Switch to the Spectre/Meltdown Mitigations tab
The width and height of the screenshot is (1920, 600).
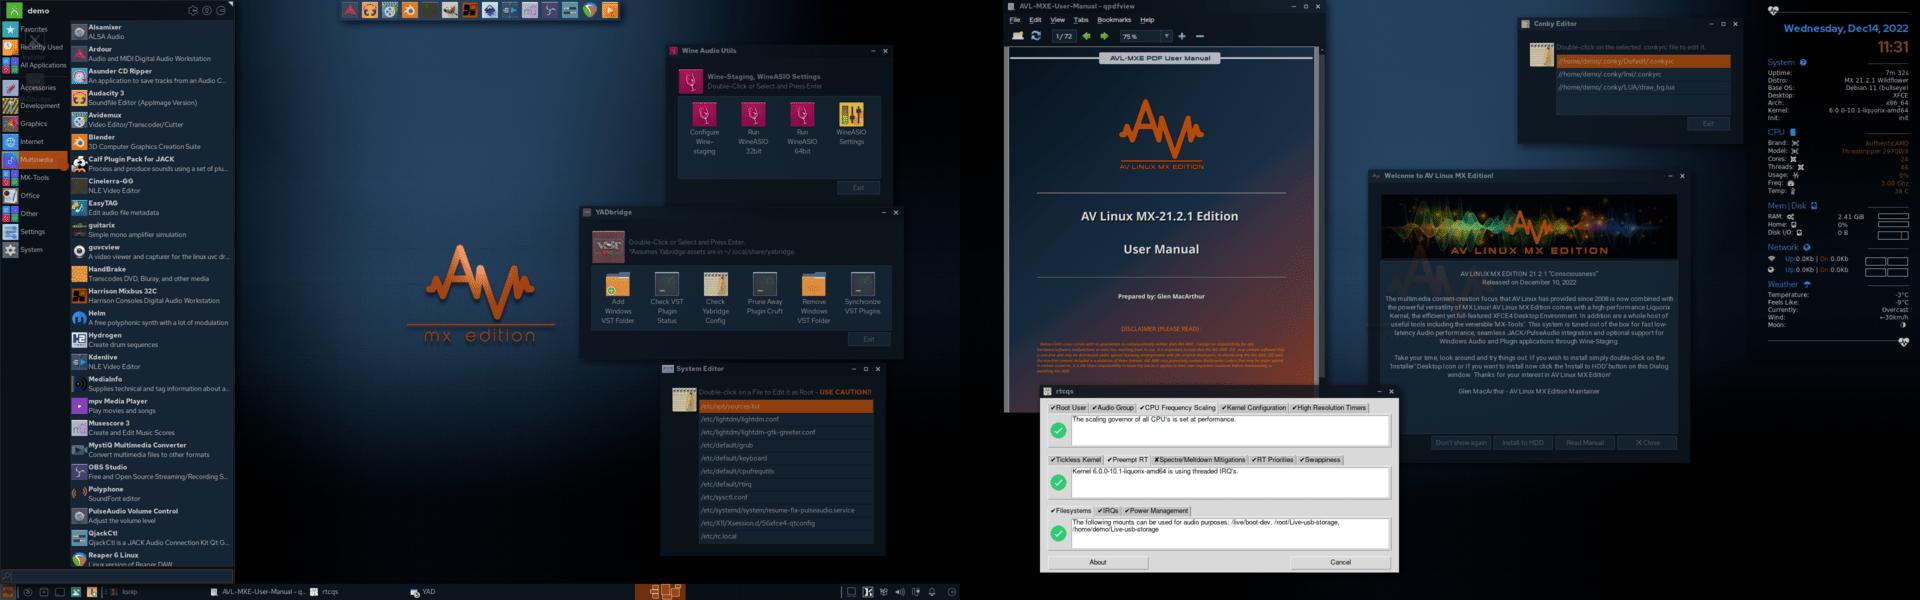pos(1199,460)
